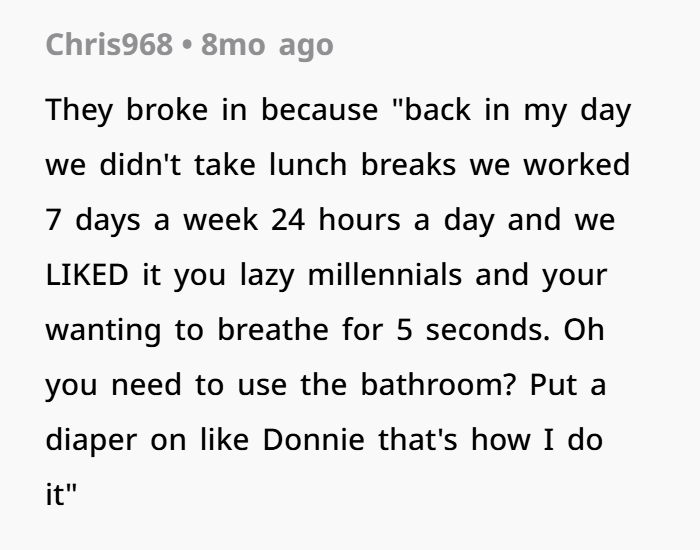Click the bullet separator after Chris968

(x=187, y=46)
